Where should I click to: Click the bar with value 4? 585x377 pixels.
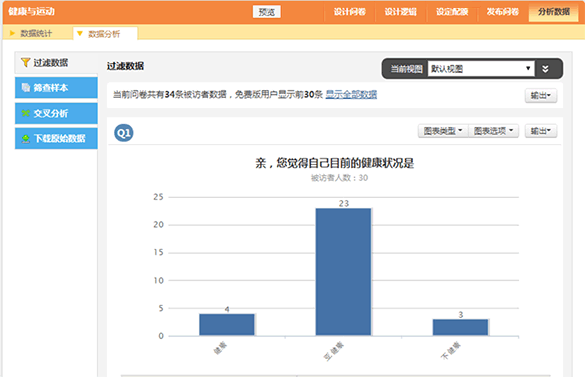(x=227, y=324)
